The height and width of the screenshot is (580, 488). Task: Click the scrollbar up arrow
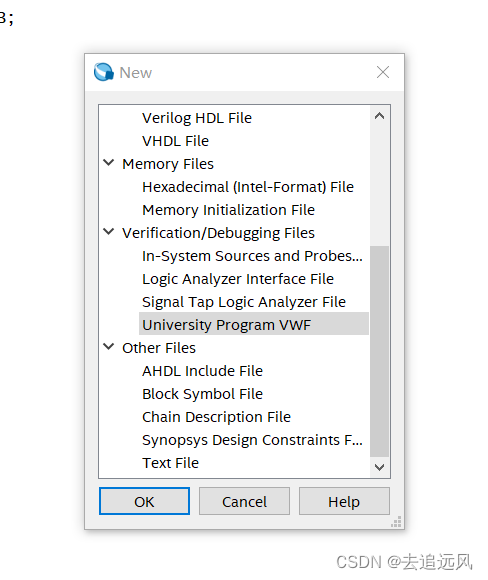[379, 116]
